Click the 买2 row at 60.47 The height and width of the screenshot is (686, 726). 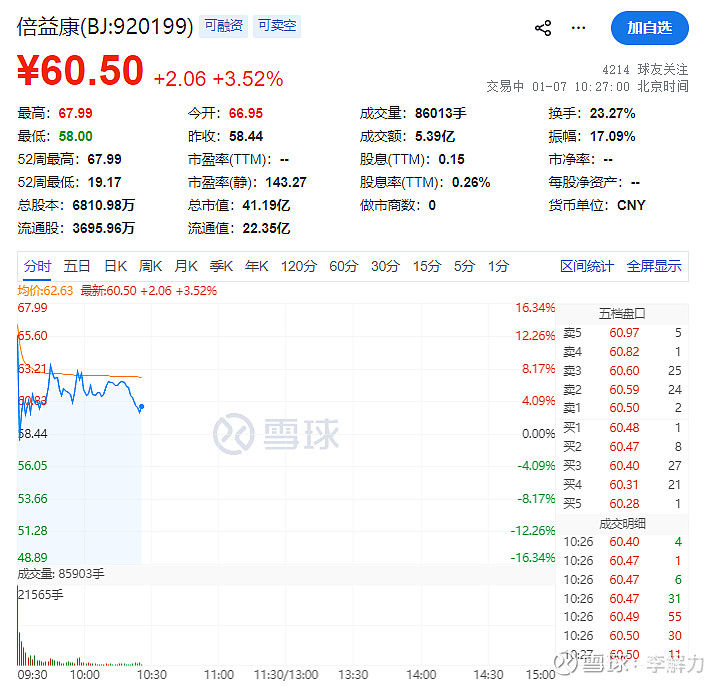click(x=622, y=447)
